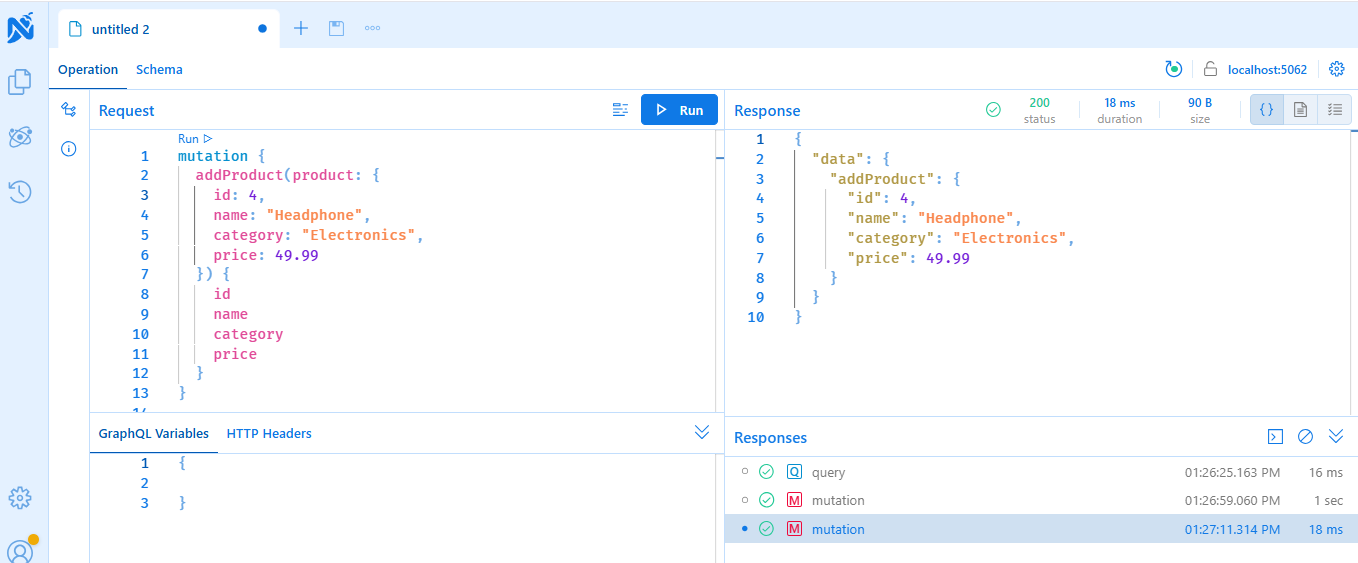Select the query response from 01:26:25
This screenshot has width=1358, height=563.
pyautogui.click(x=1041, y=472)
